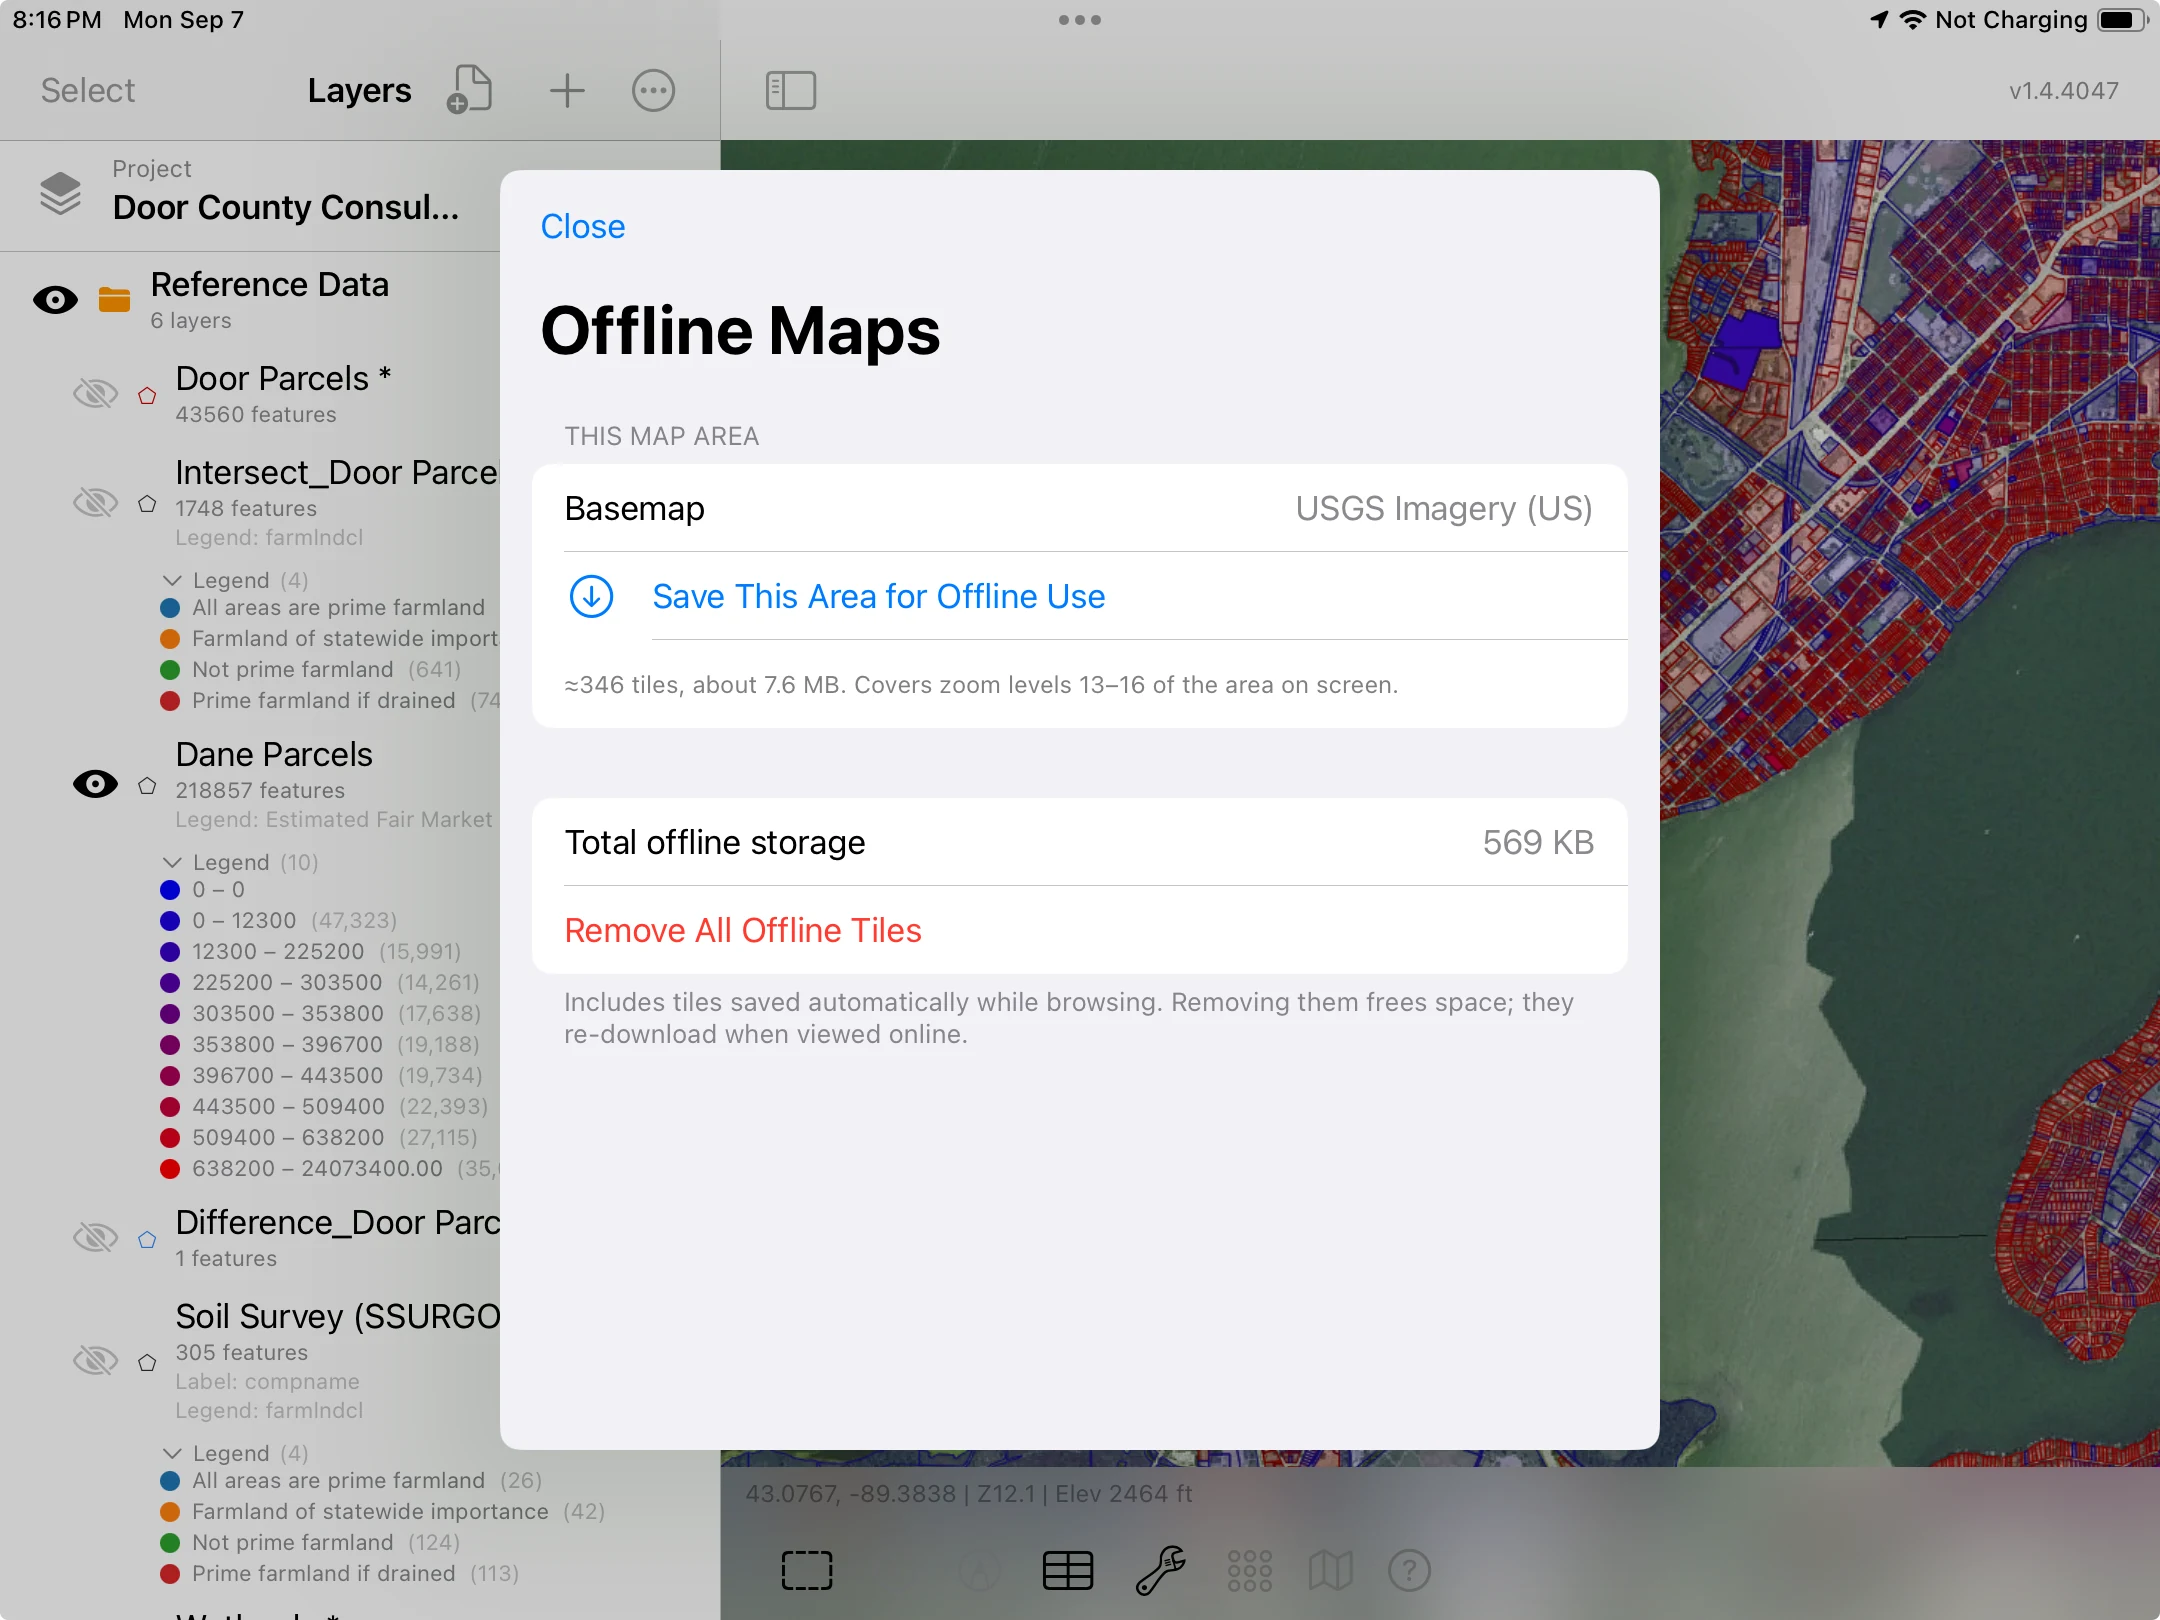Tap Save This Area for Offline Use

coord(879,596)
